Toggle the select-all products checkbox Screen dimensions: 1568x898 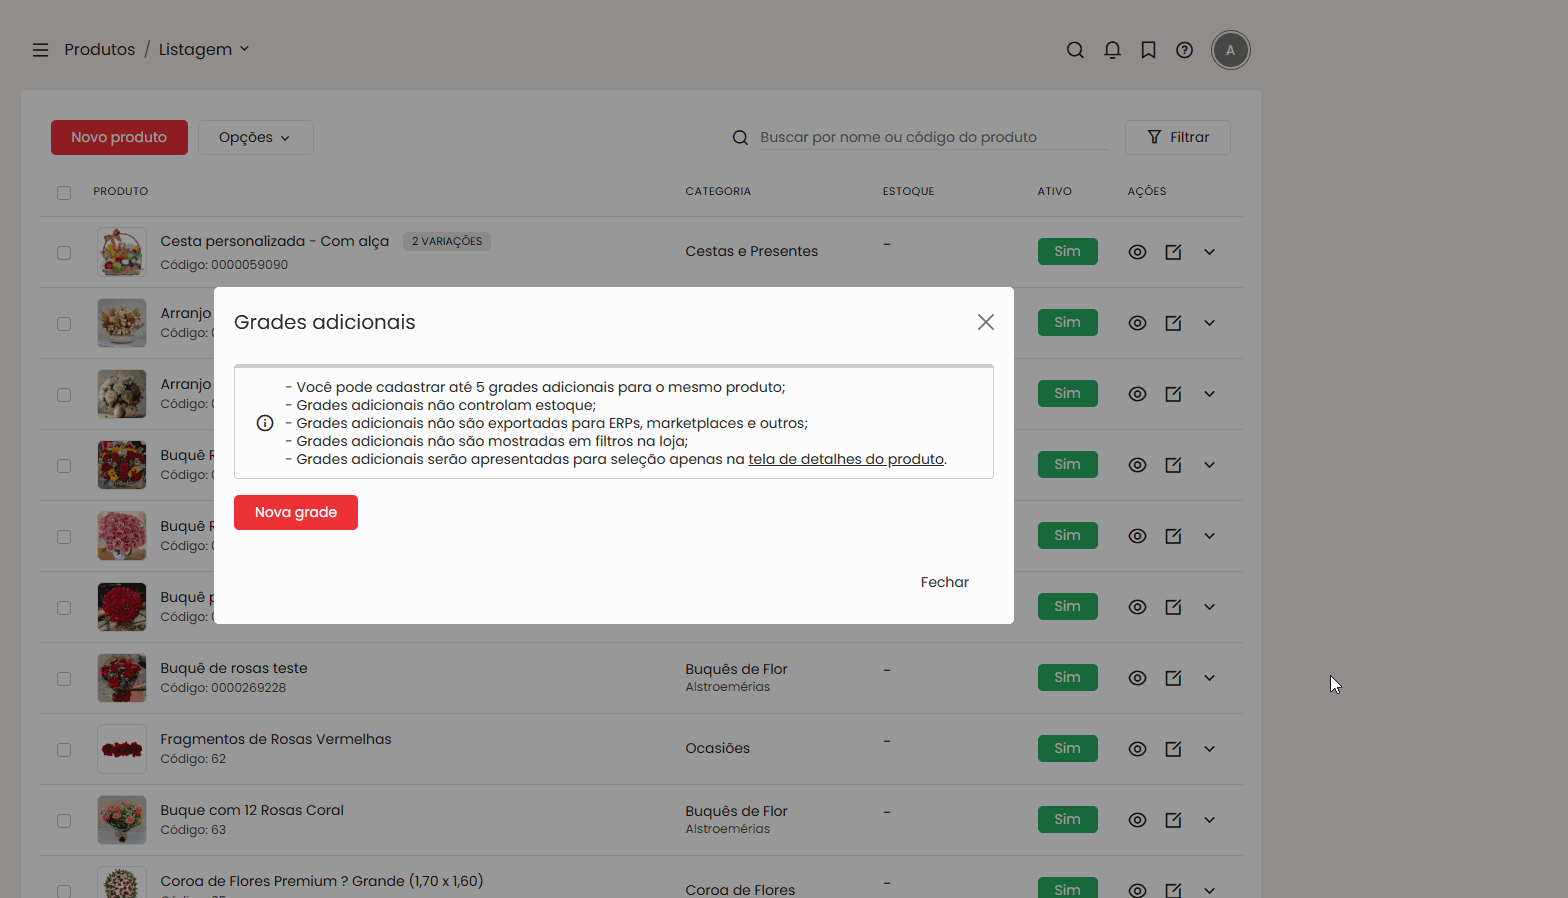[x=64, y=192]
